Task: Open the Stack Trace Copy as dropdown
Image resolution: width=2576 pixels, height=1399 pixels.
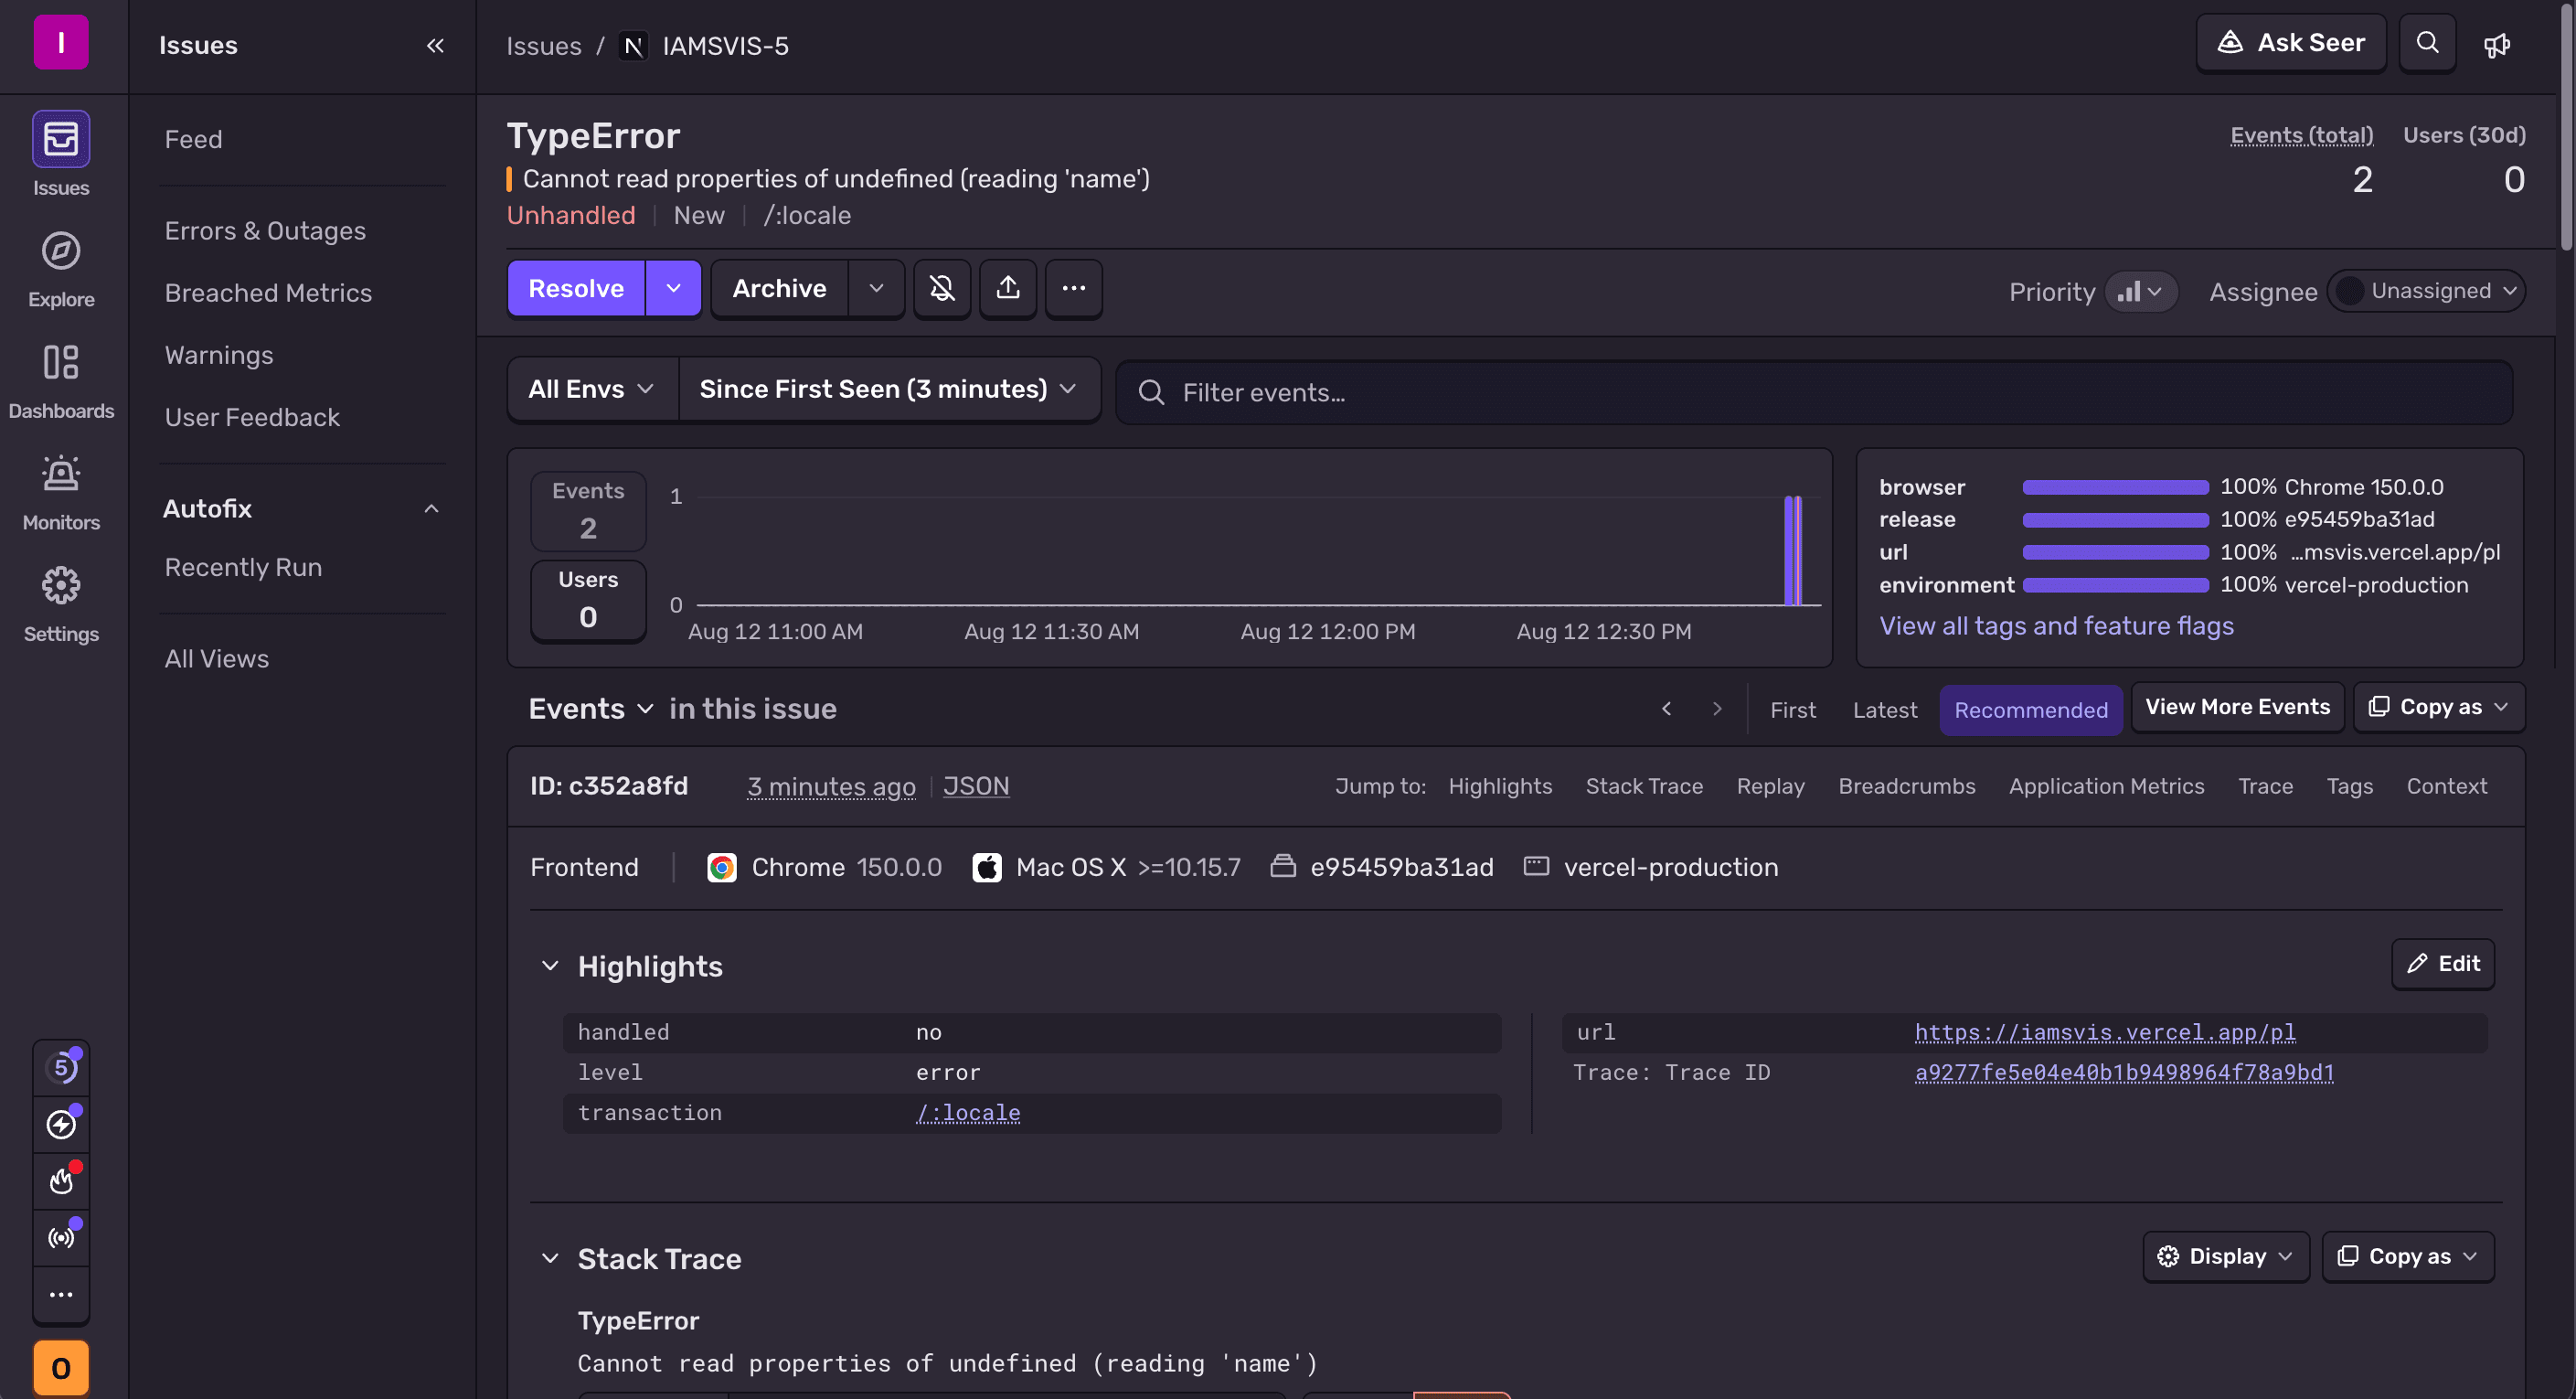Action: click(x=2407, y=1257)
